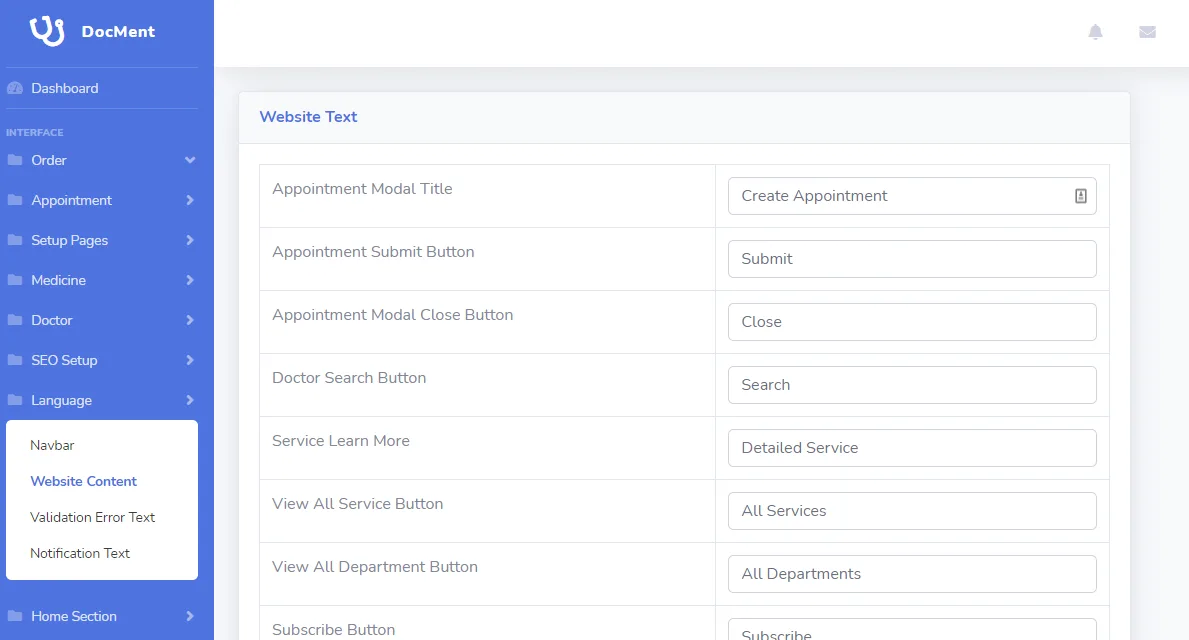The height and width of the screenshot is (640, 1189).
Task: Edit the Detailed Service input
Action: click(912, 448)
